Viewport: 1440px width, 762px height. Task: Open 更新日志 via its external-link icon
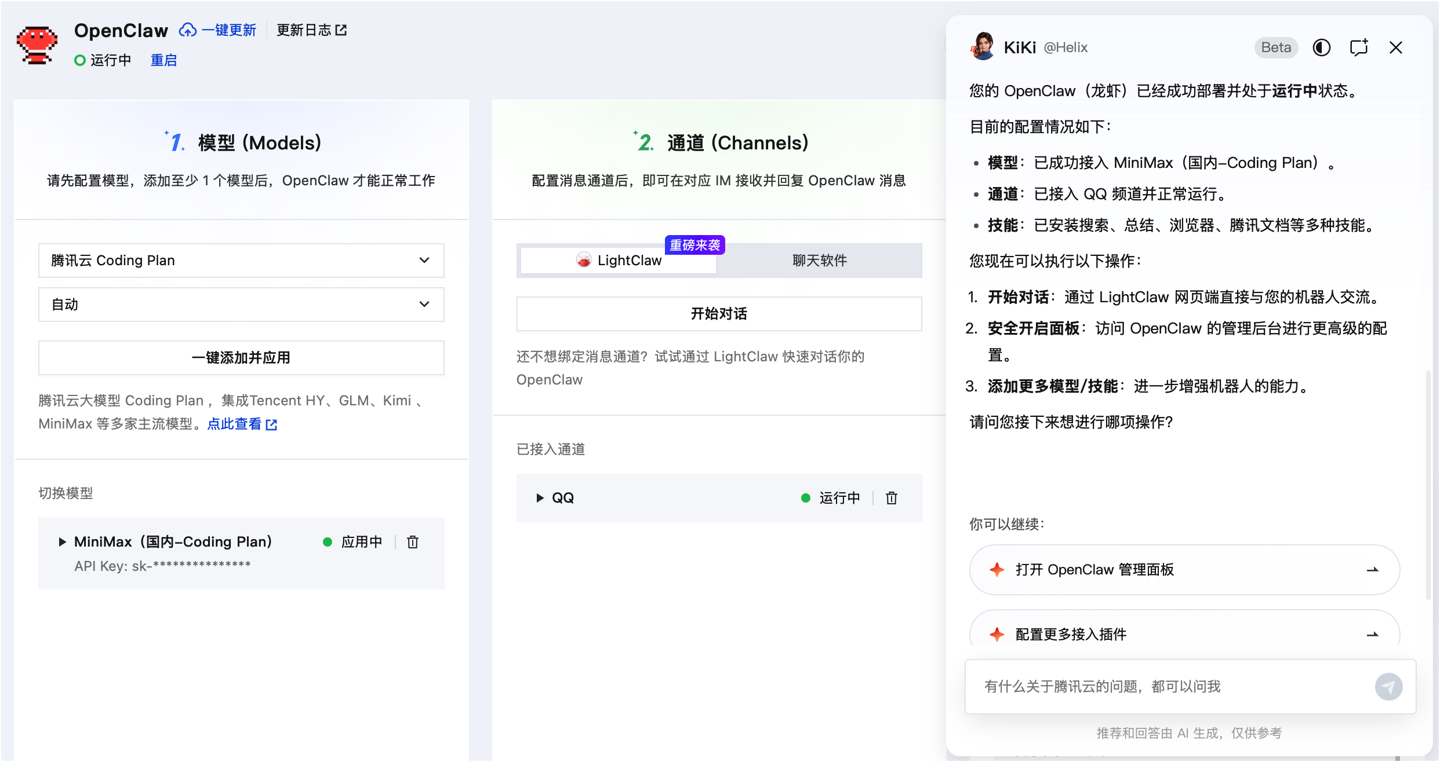340,30
